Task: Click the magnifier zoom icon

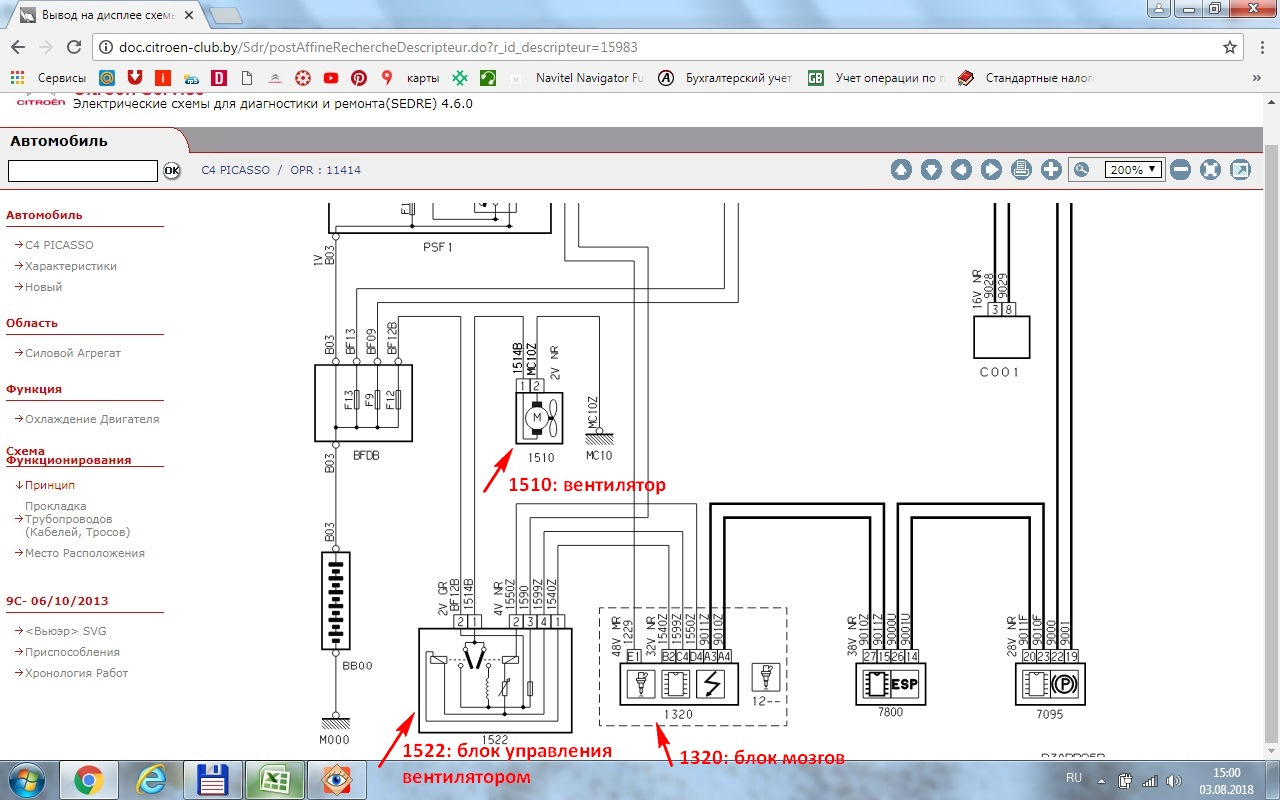Action: 1081,170
